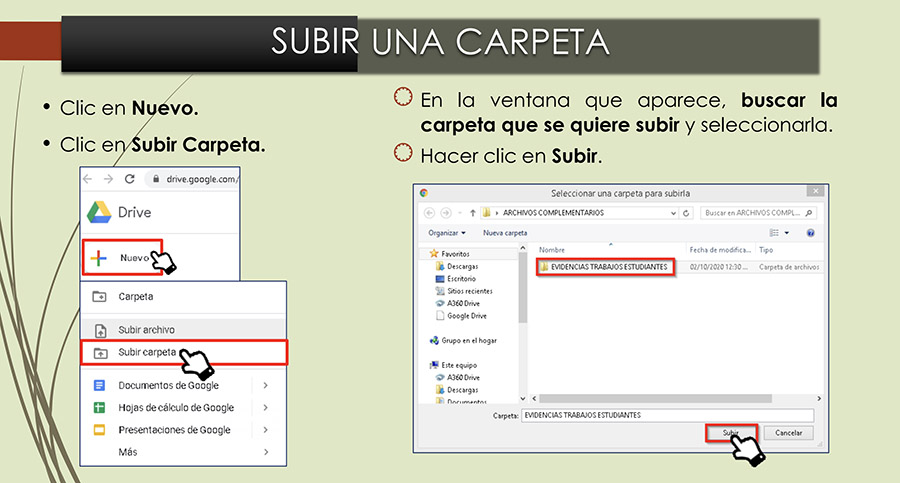The width and height of the screenshot is (900, 483).
Task: Click the dialog back navigation arrow
Action: pyautogui.click(x=429, y=213)
